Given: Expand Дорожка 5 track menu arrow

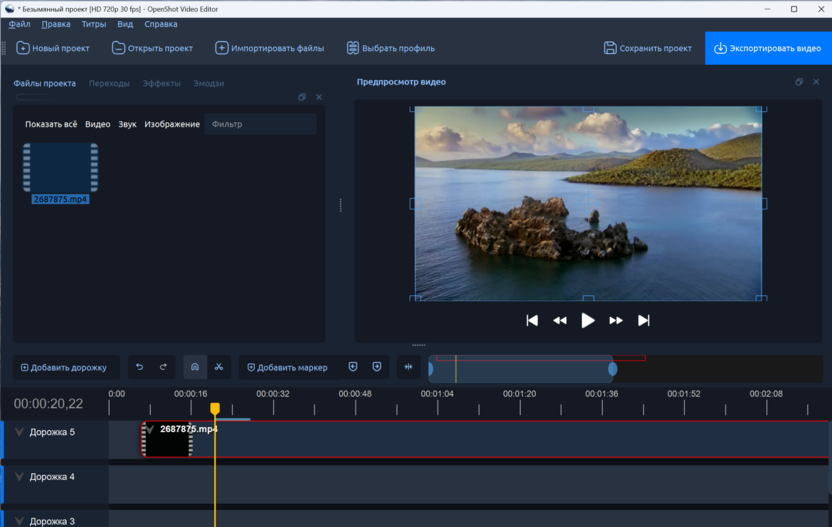Looking at the screenshot, I should tap(19, 432).
